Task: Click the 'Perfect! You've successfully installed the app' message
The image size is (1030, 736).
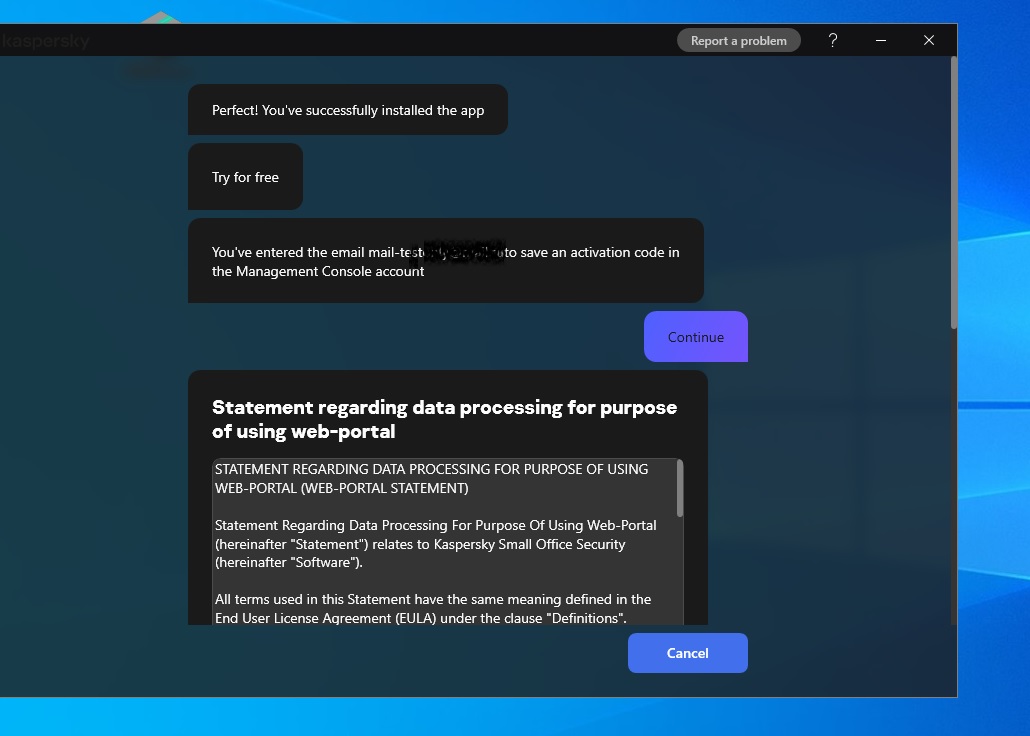Action: coord(347,110)
